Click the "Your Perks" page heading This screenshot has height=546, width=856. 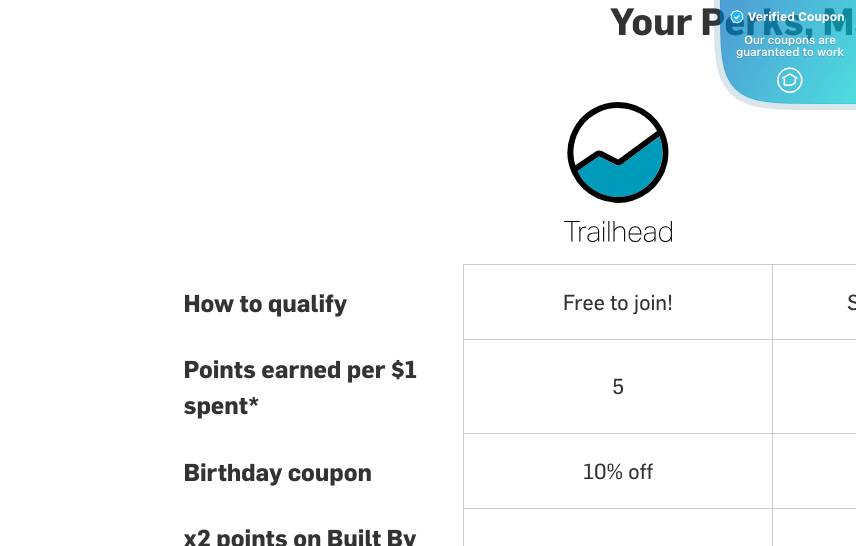tap(660, 22)
